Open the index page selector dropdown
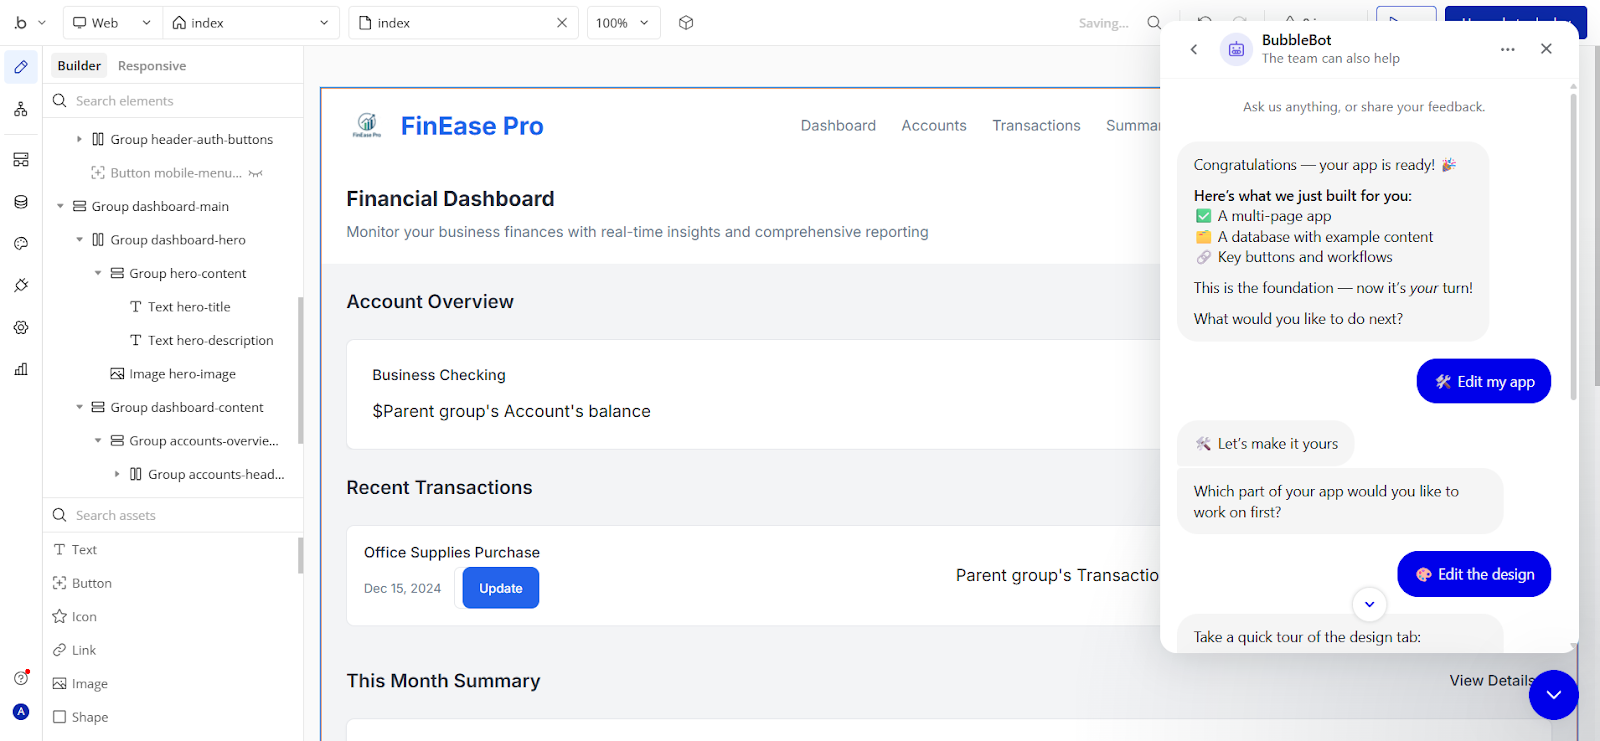The image size is (1600, 741). (250, 22)
